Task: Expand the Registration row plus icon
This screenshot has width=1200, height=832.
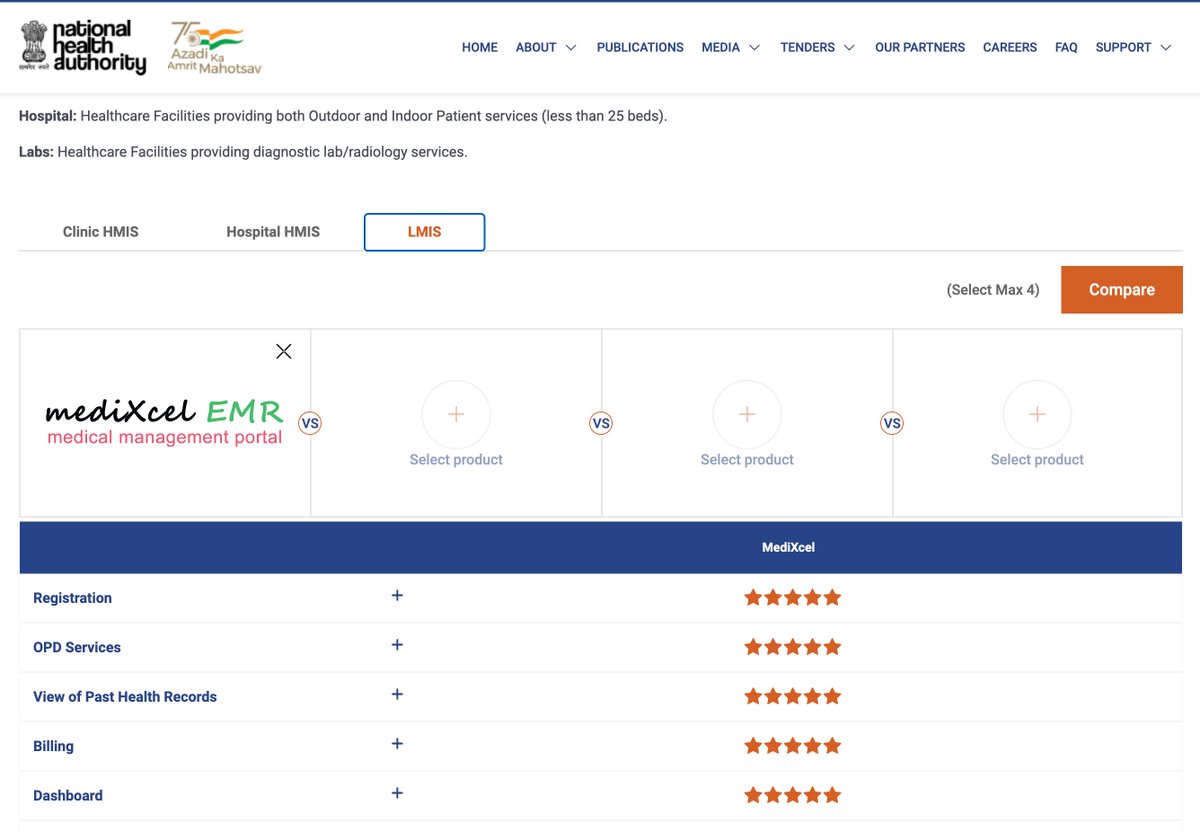Action: point(397,595)
